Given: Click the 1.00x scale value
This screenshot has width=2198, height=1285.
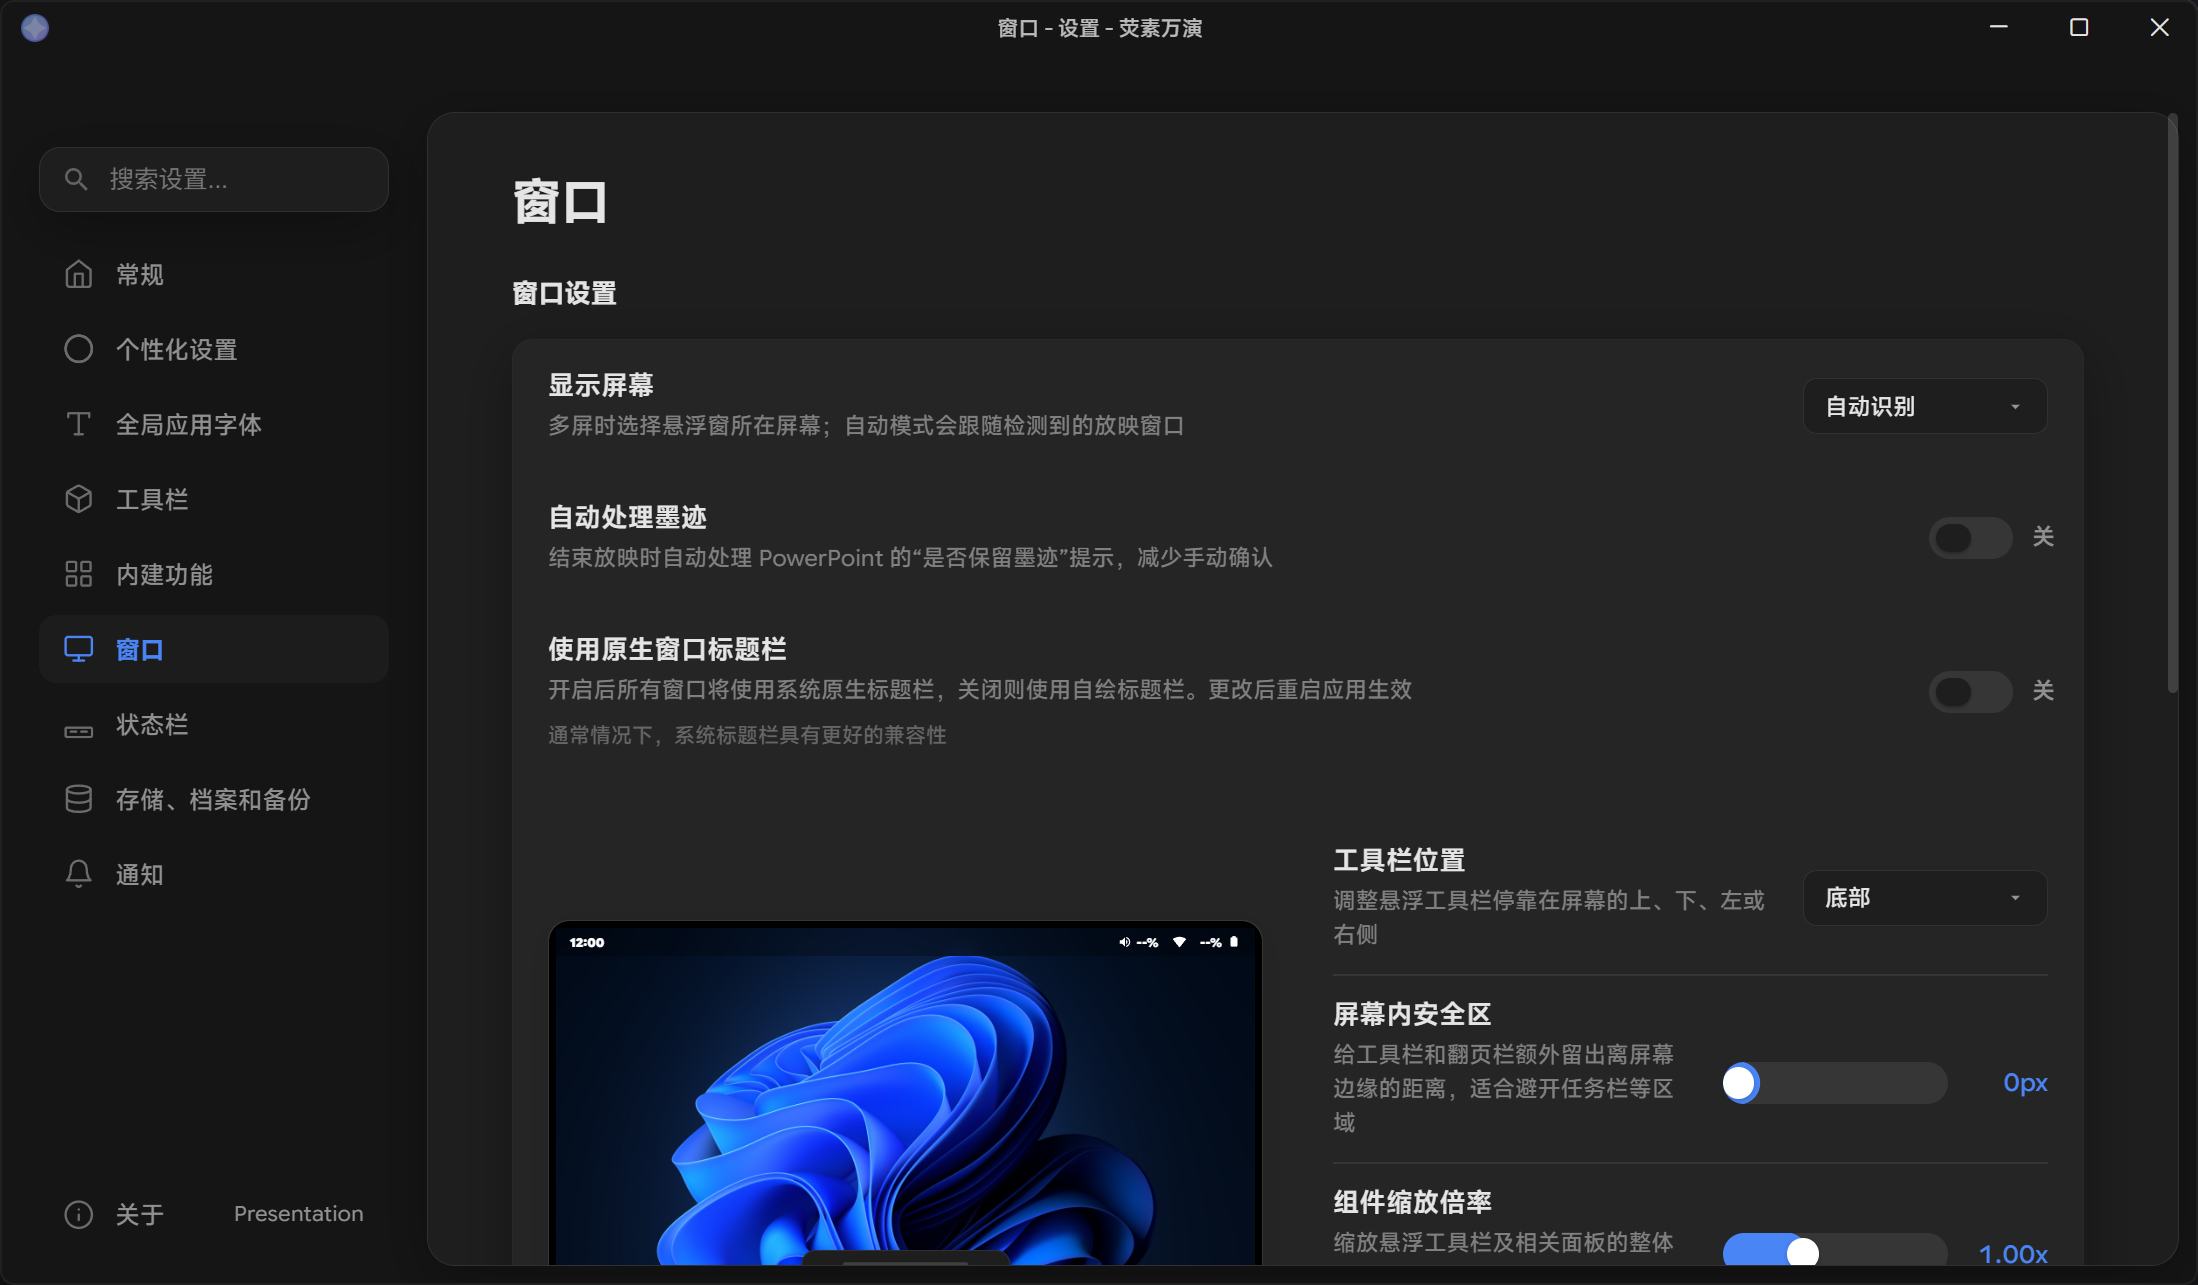Looking at the screenshot, I should pyautogui.click(x=2013, y=1254).
